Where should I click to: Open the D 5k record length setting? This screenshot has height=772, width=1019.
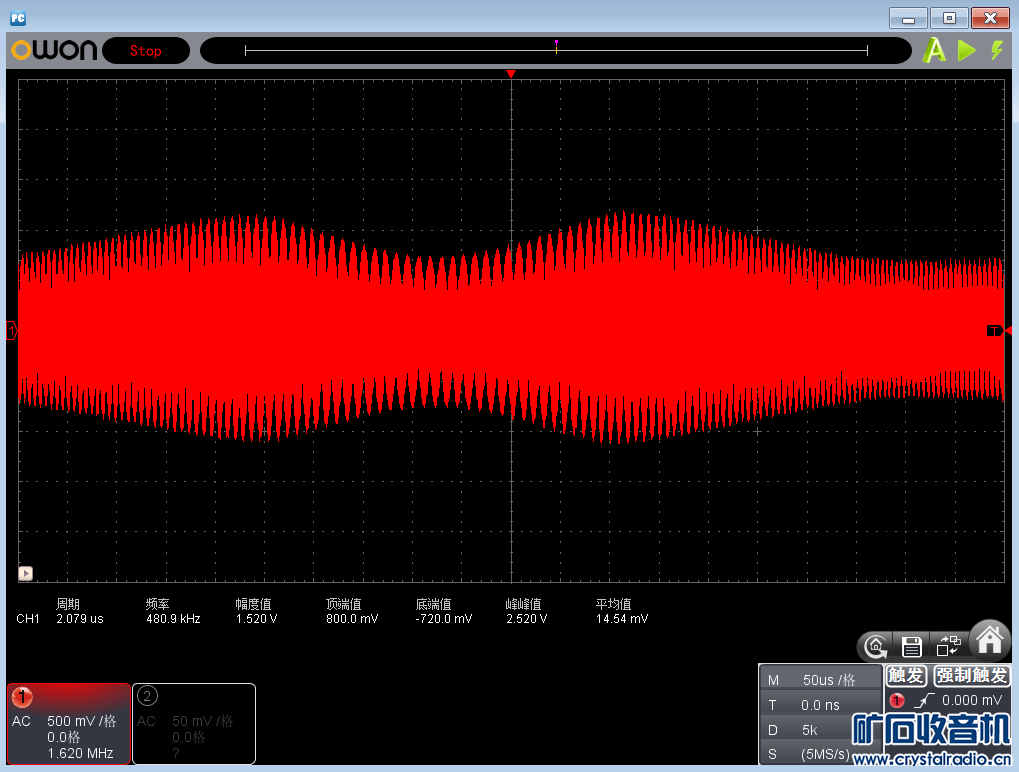click(820, 730)
